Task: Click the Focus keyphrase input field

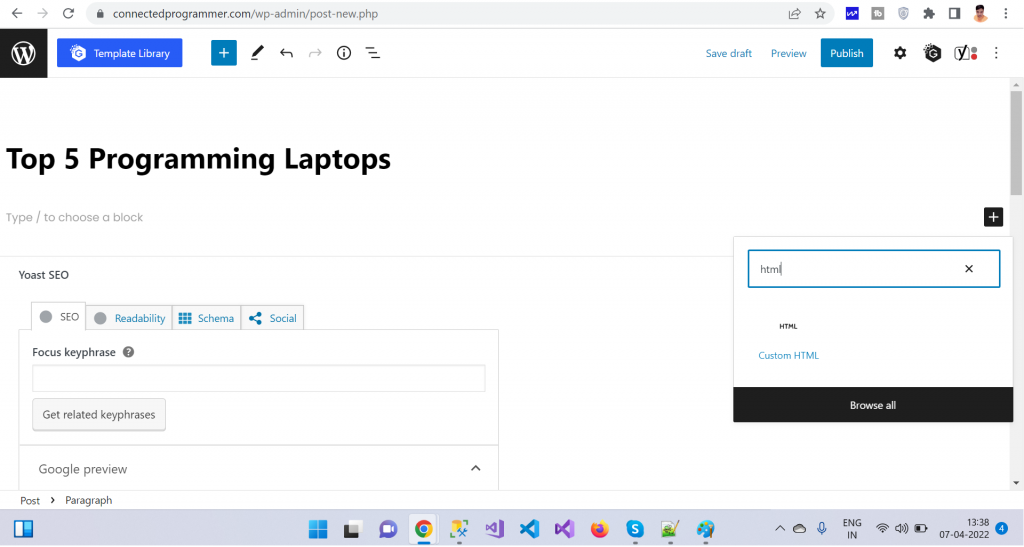Action: click(258, 378)
